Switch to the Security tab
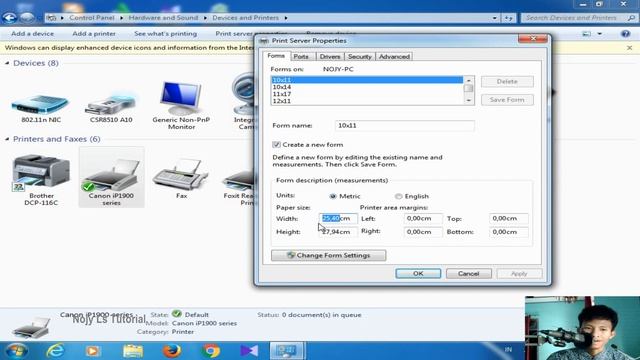 click(x=360, y=57)
